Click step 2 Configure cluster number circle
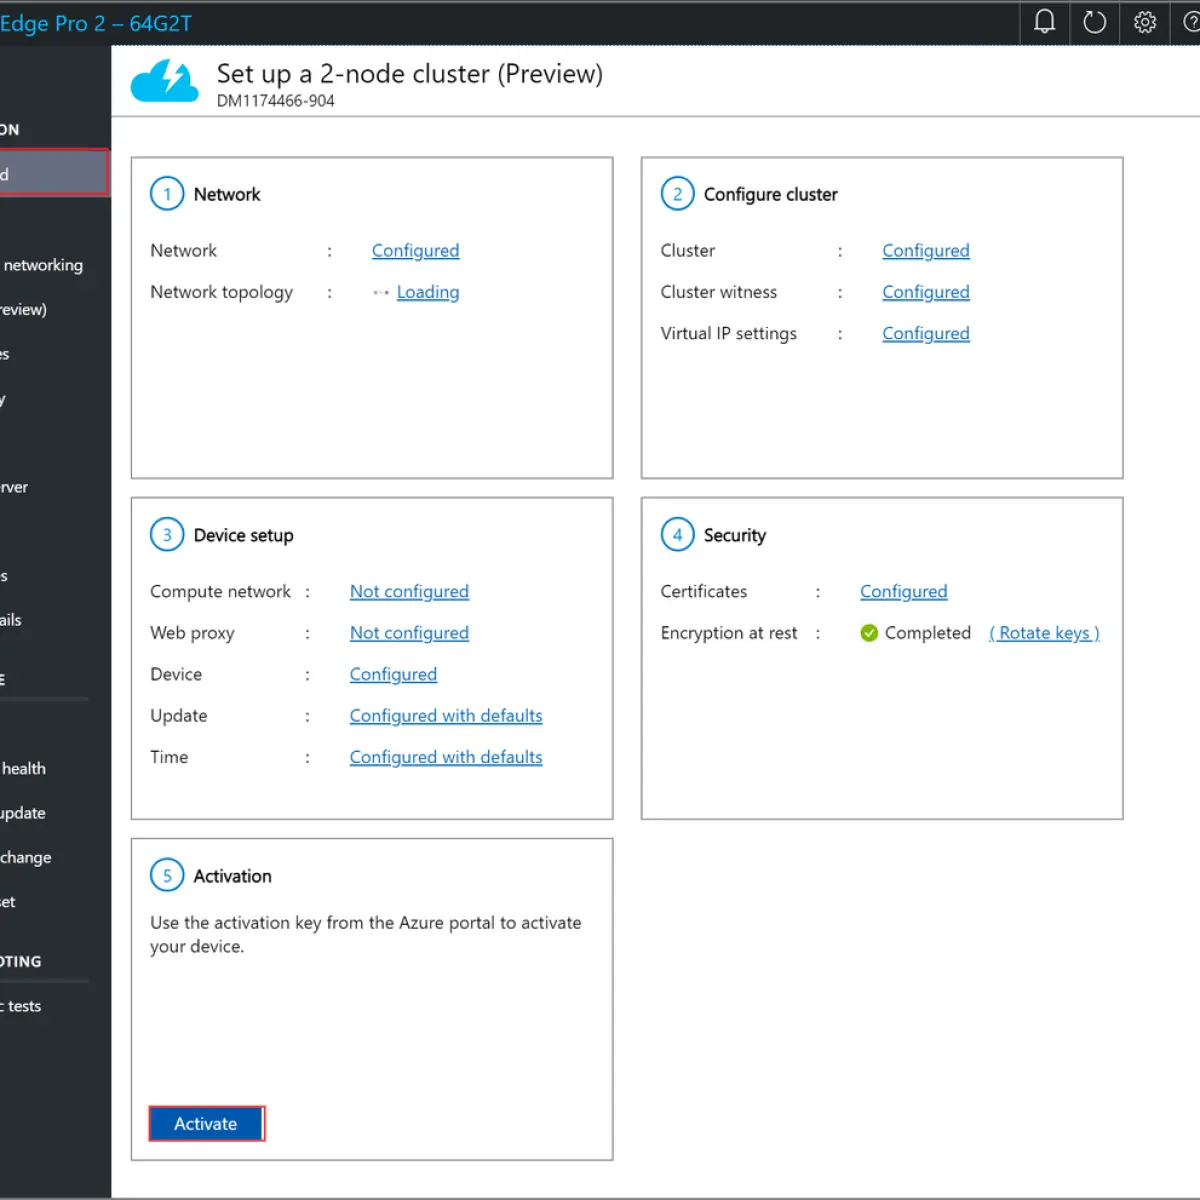Viewport: 1200px width, 1200px height. point(677,194)
